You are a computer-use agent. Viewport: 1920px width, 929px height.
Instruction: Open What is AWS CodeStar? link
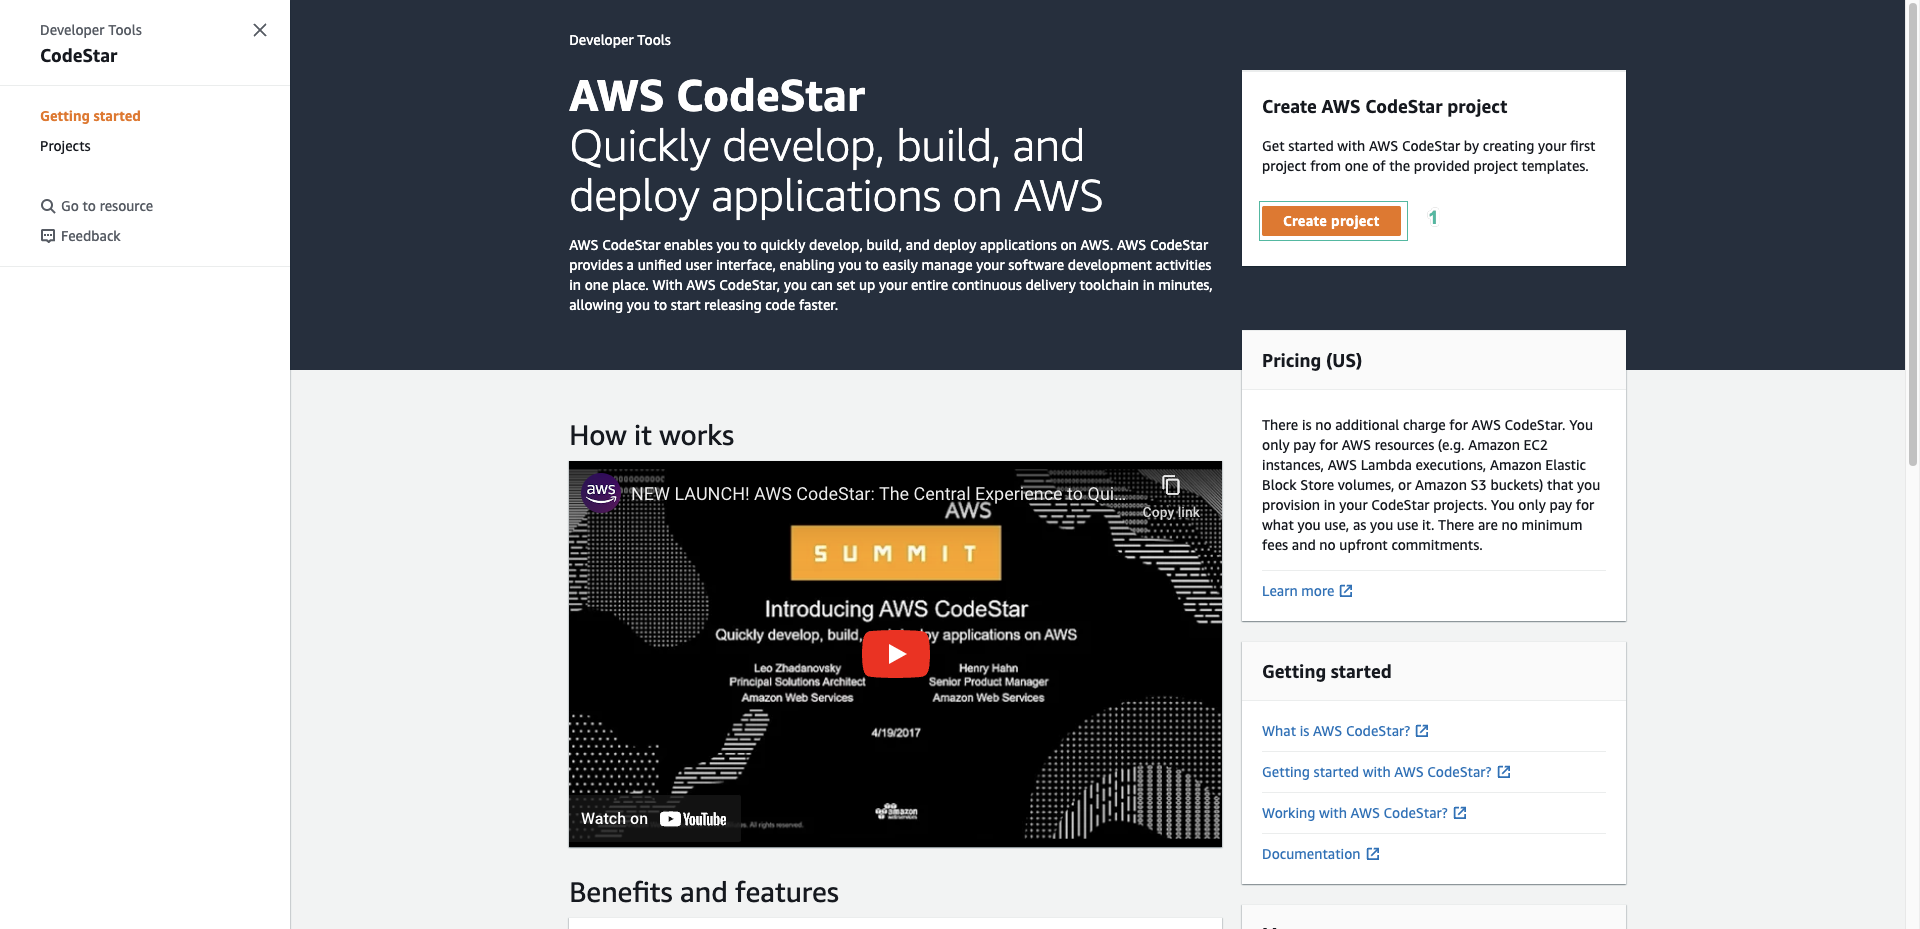[x=1345, y=731]
